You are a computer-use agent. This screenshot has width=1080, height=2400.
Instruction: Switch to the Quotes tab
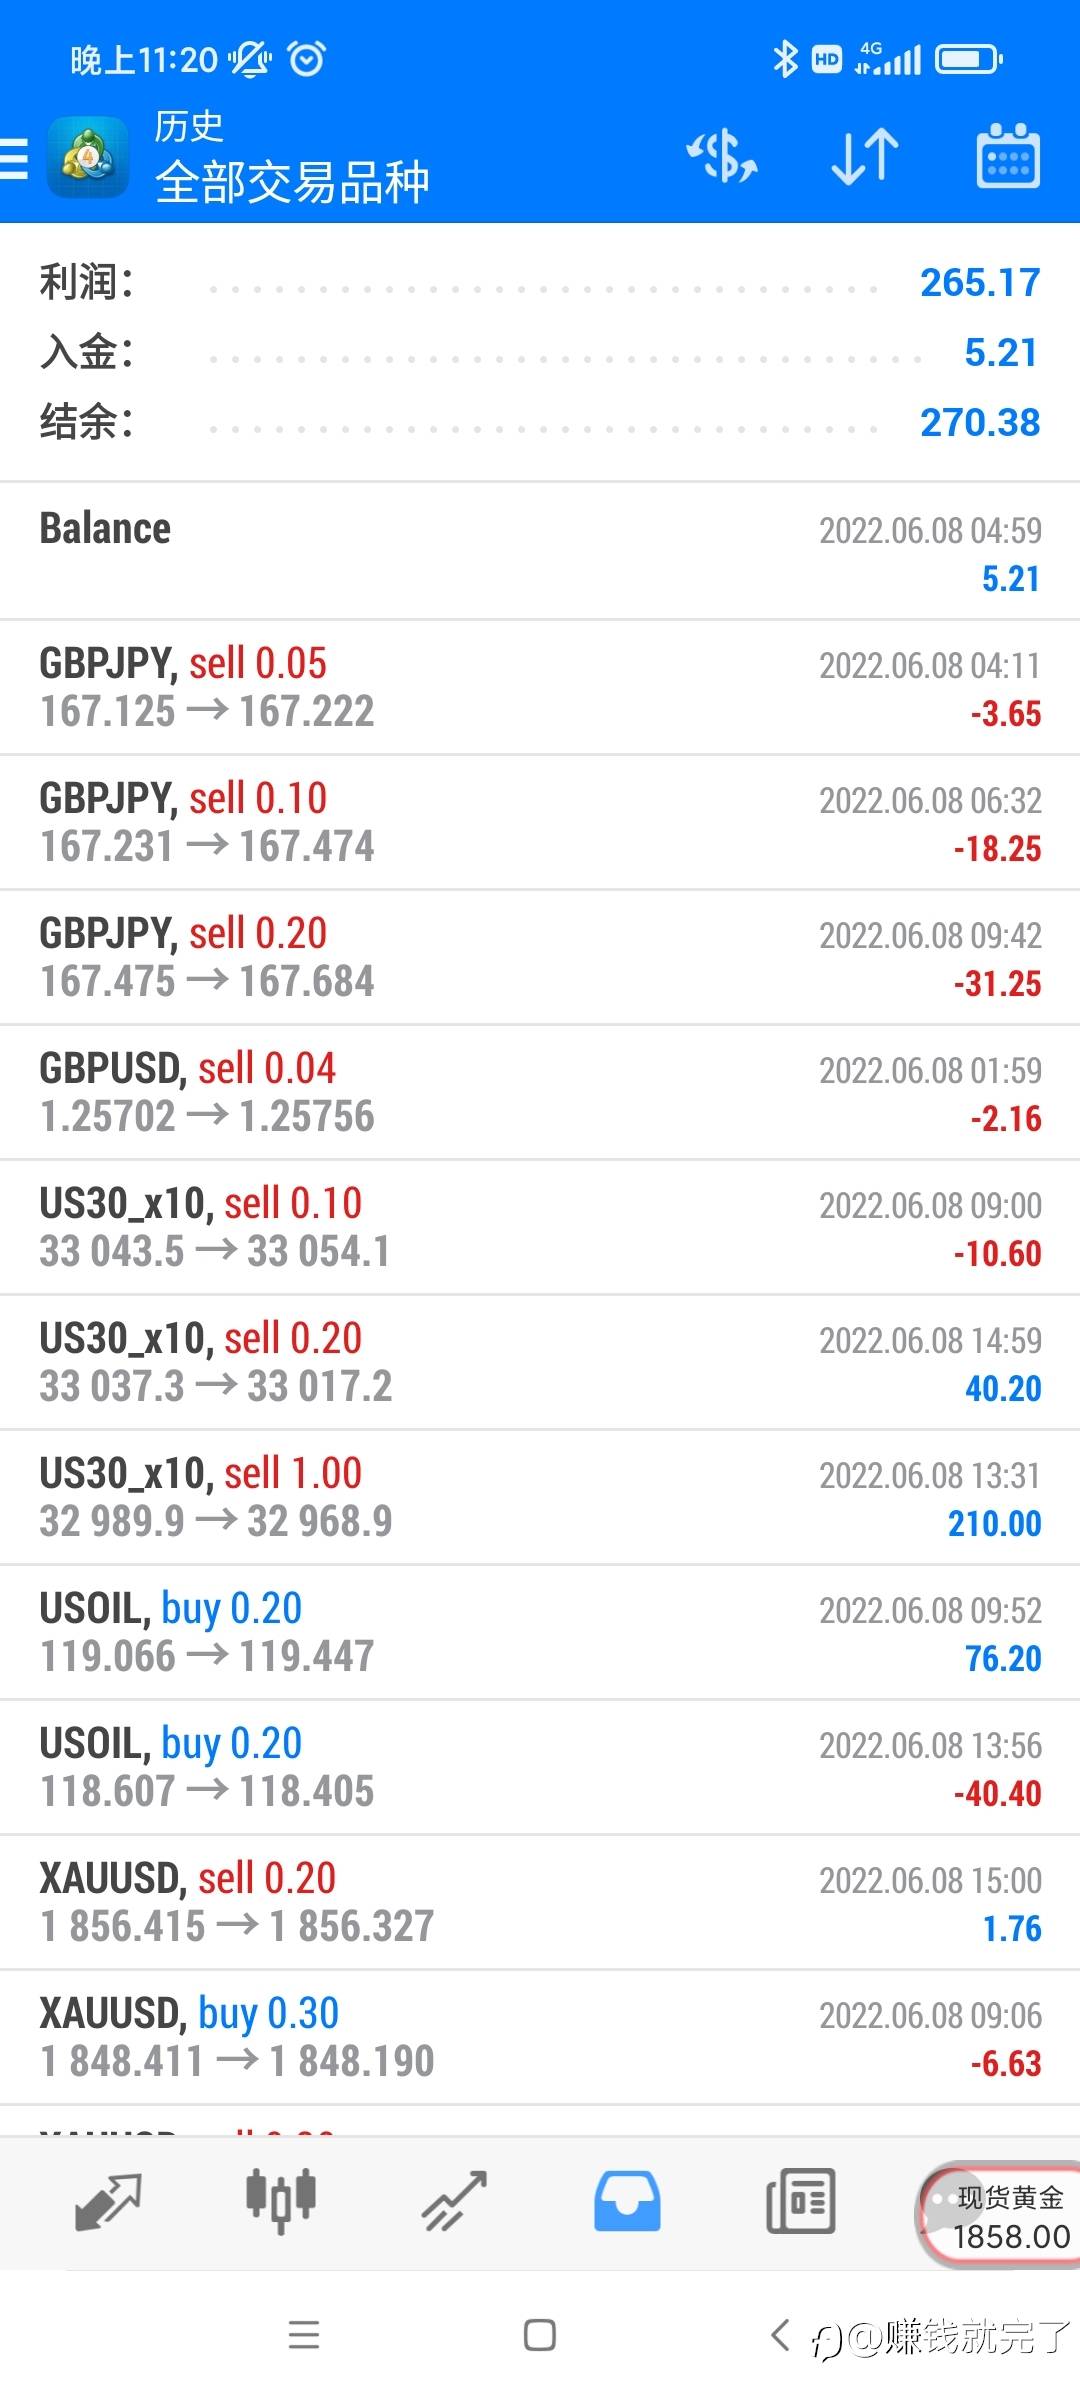pos(108,2201)
